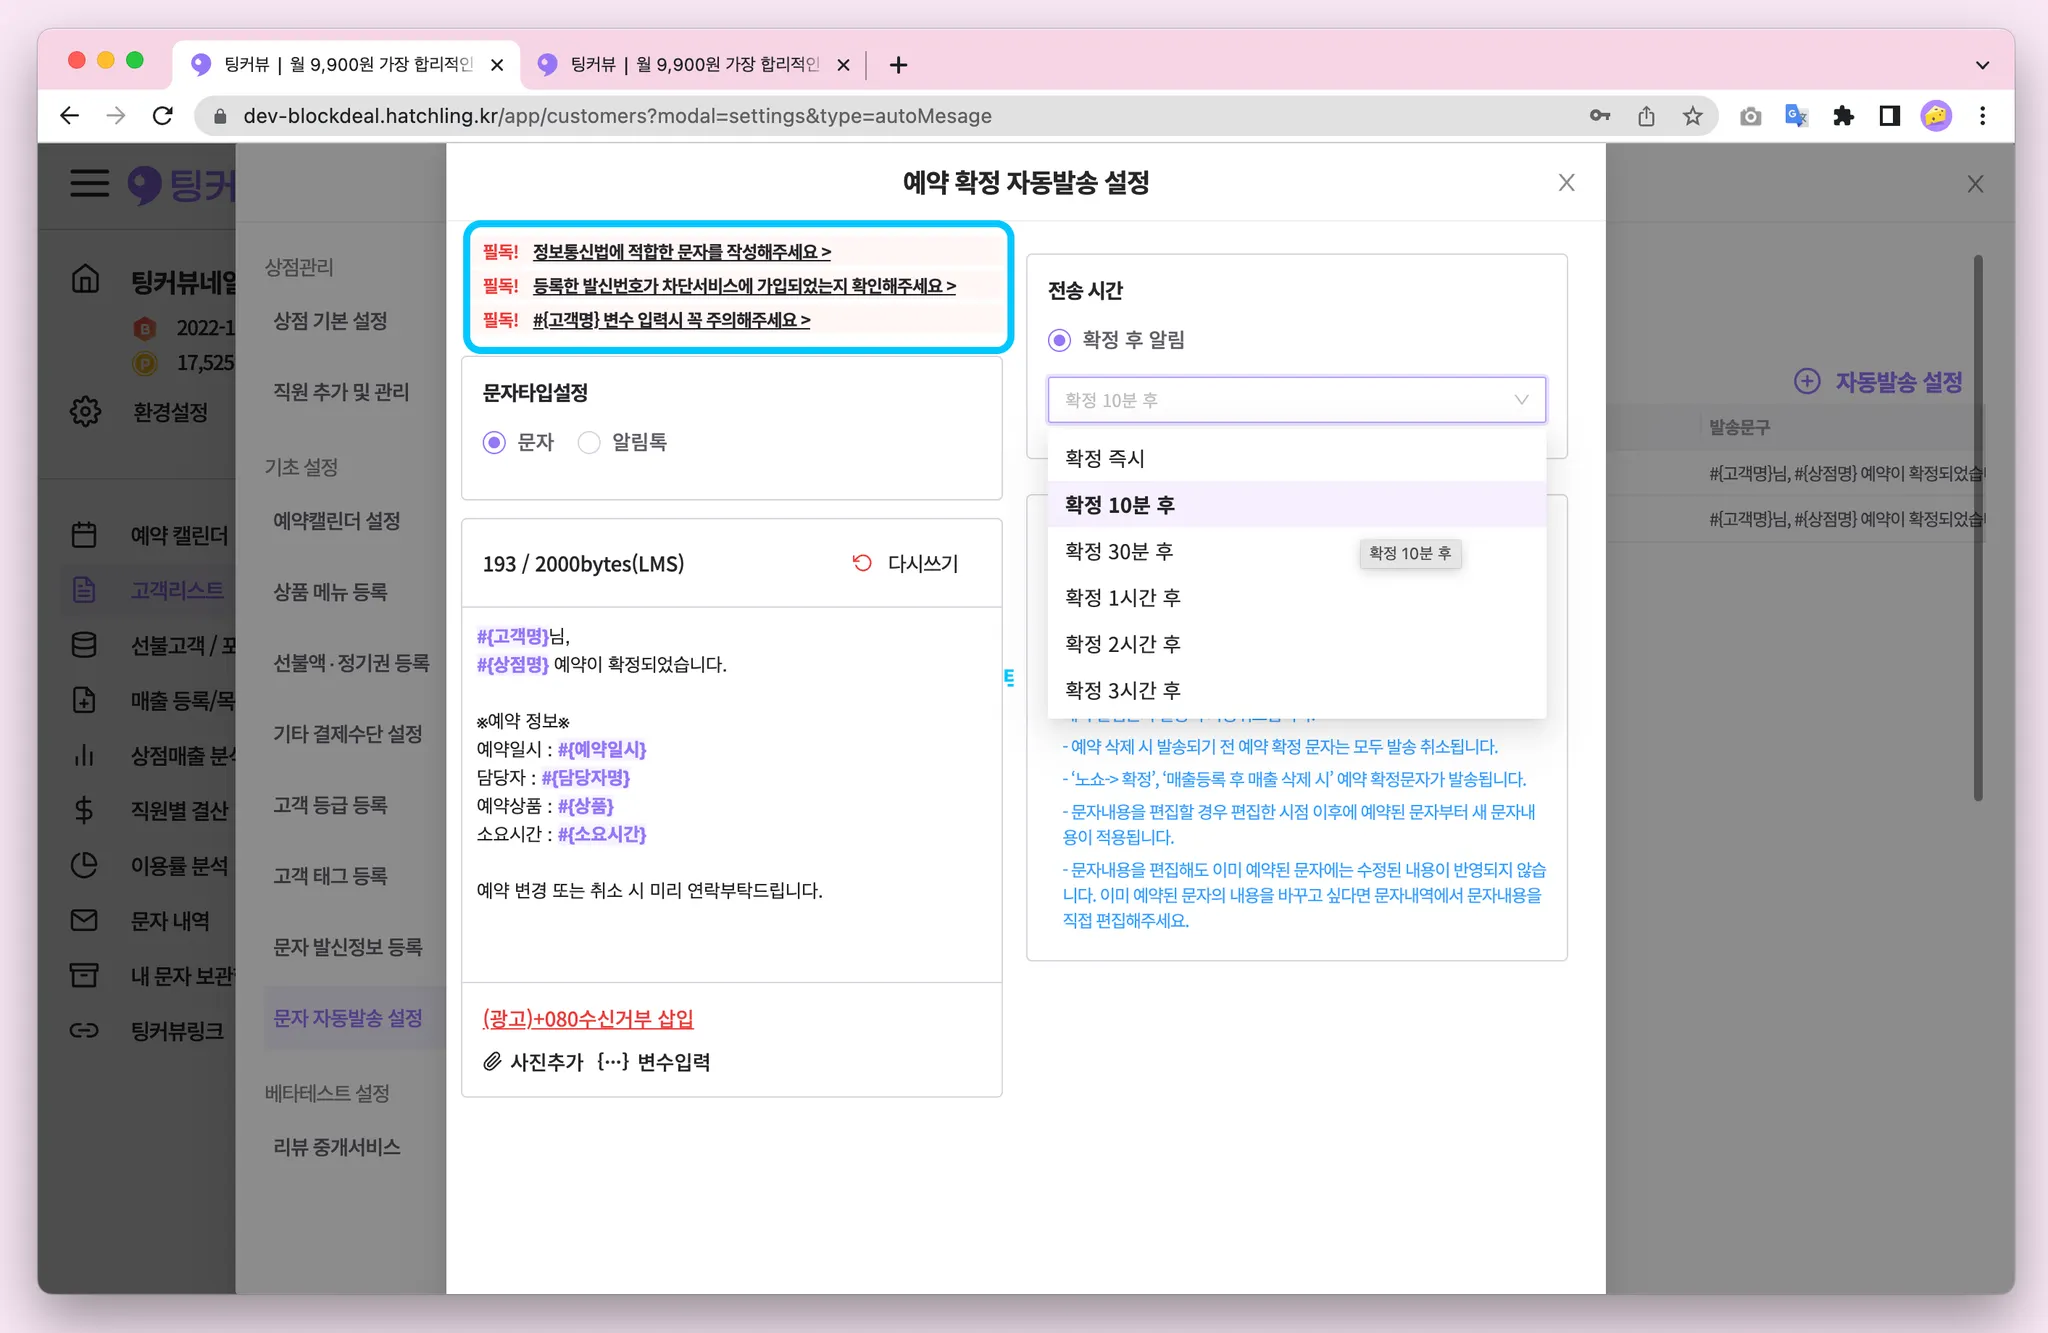The image size is (2048, 1333).
Task: Choose 확정 1시간 후 option
Action: [1122, 597]
